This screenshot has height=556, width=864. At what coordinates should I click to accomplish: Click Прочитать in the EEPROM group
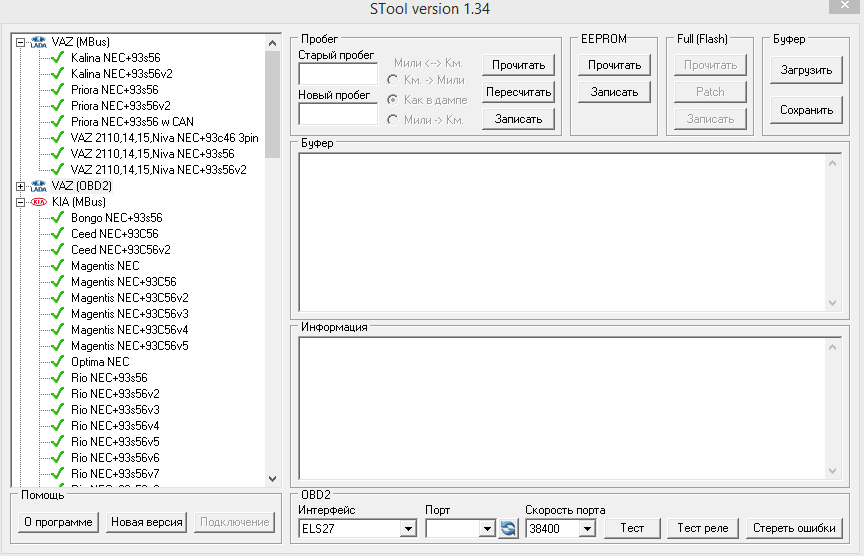tap(614, 65)
